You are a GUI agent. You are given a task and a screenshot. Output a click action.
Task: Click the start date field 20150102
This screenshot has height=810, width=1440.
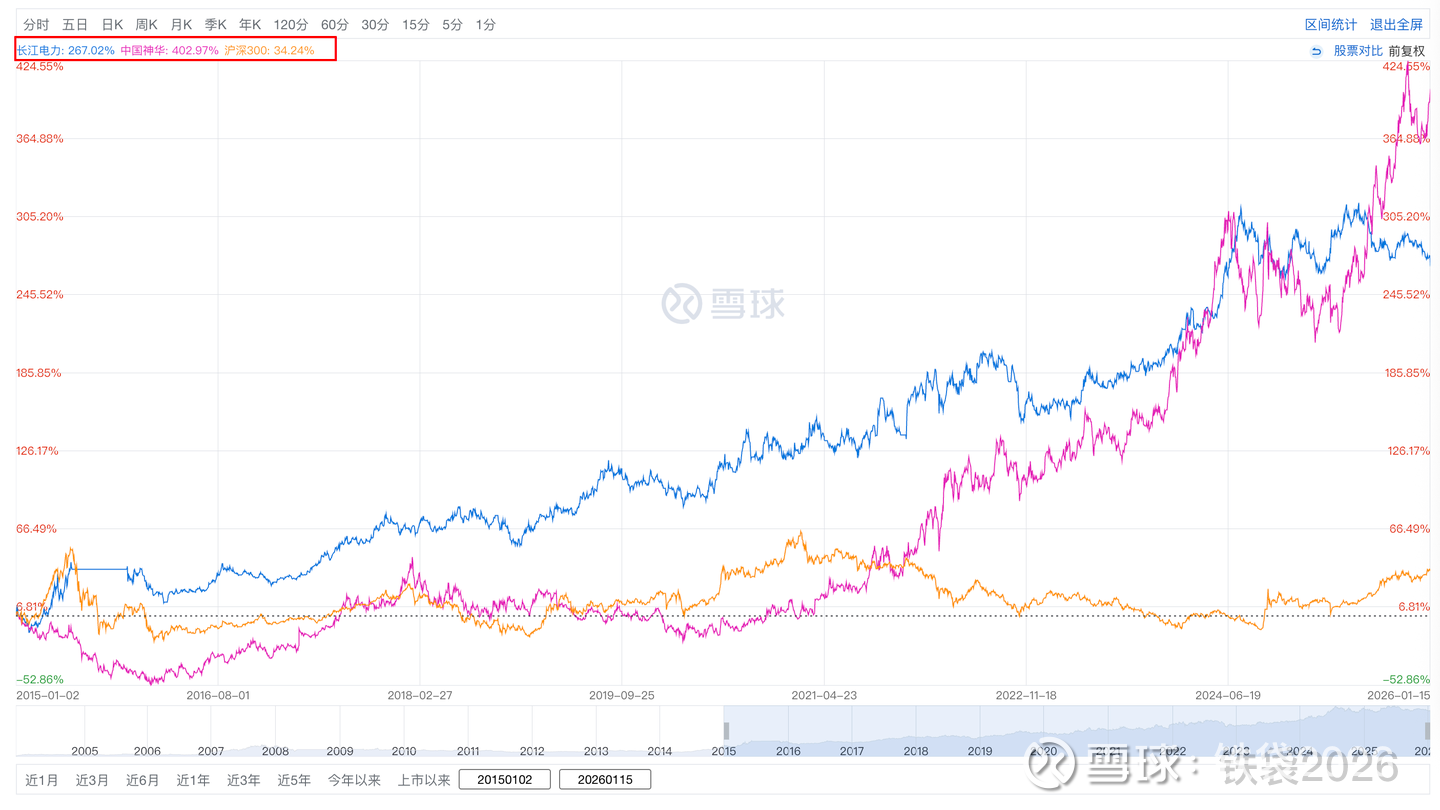(505, 780)
